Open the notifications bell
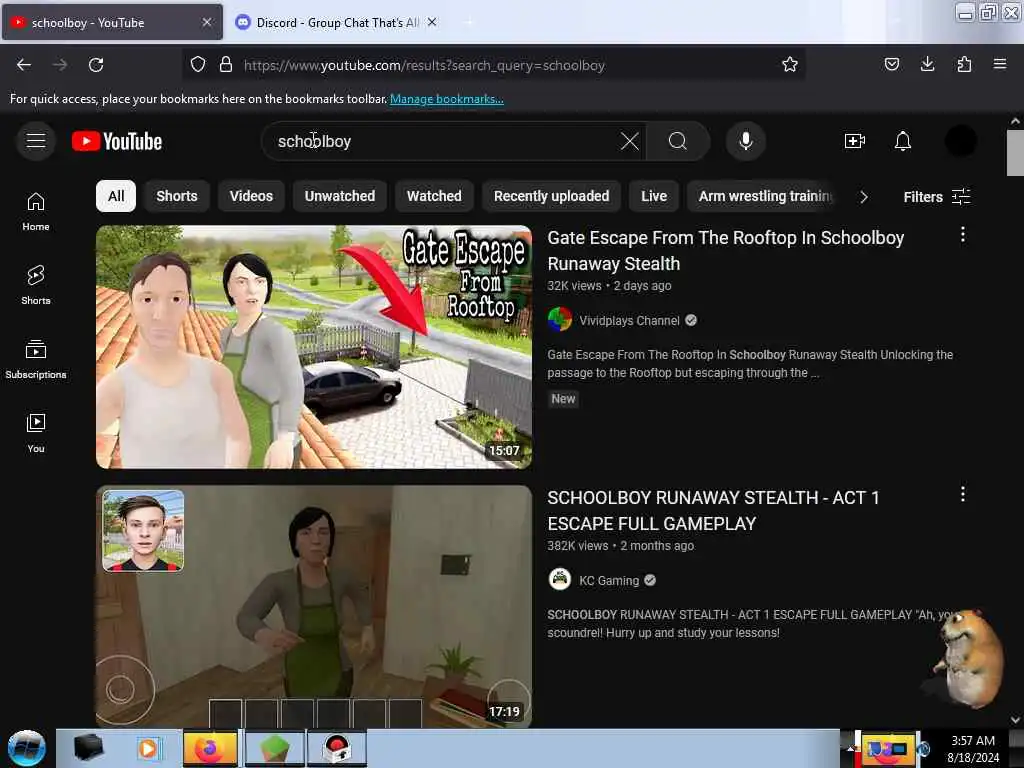 [x=903, y=141]
